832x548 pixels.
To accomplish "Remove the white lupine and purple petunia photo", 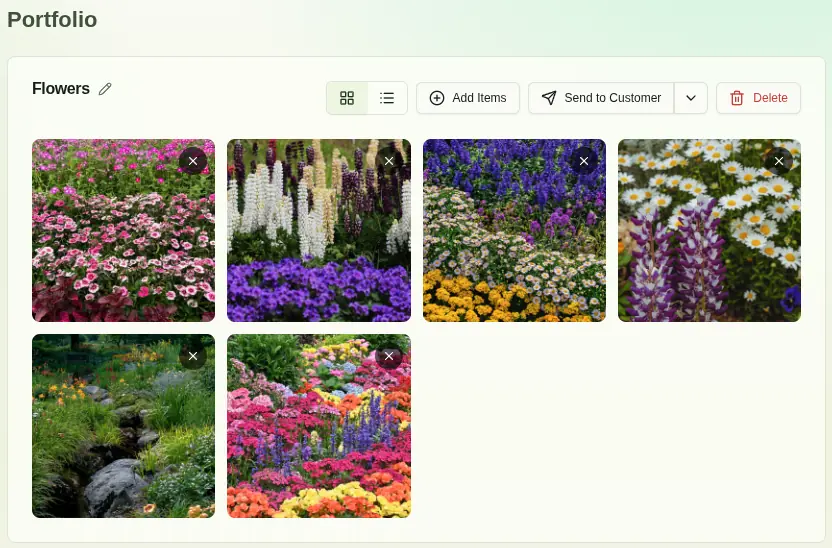I will 389,161.
